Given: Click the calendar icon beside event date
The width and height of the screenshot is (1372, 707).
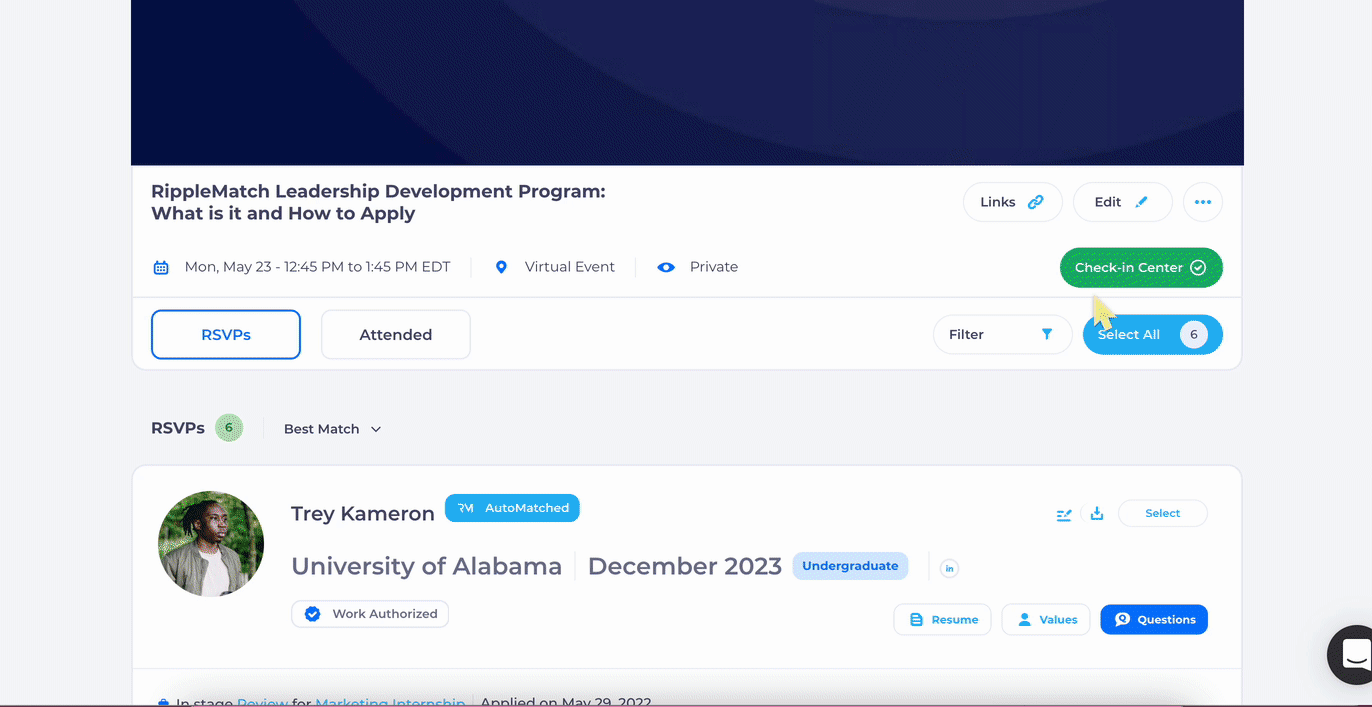Looking at the screenshot, I should (161, 267).
